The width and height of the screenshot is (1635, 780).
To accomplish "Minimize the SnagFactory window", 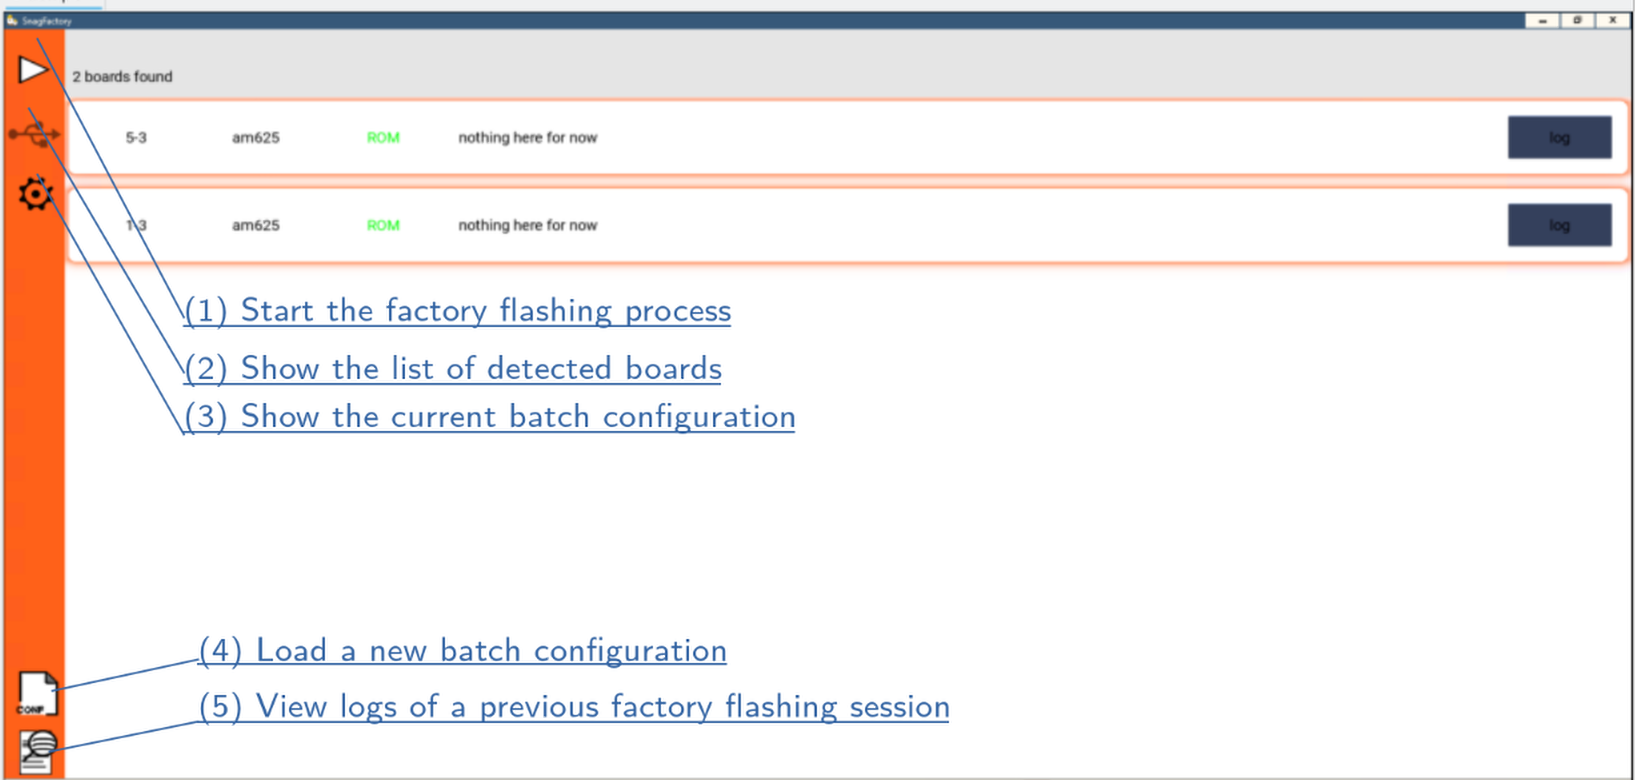I will (1542, 20).
